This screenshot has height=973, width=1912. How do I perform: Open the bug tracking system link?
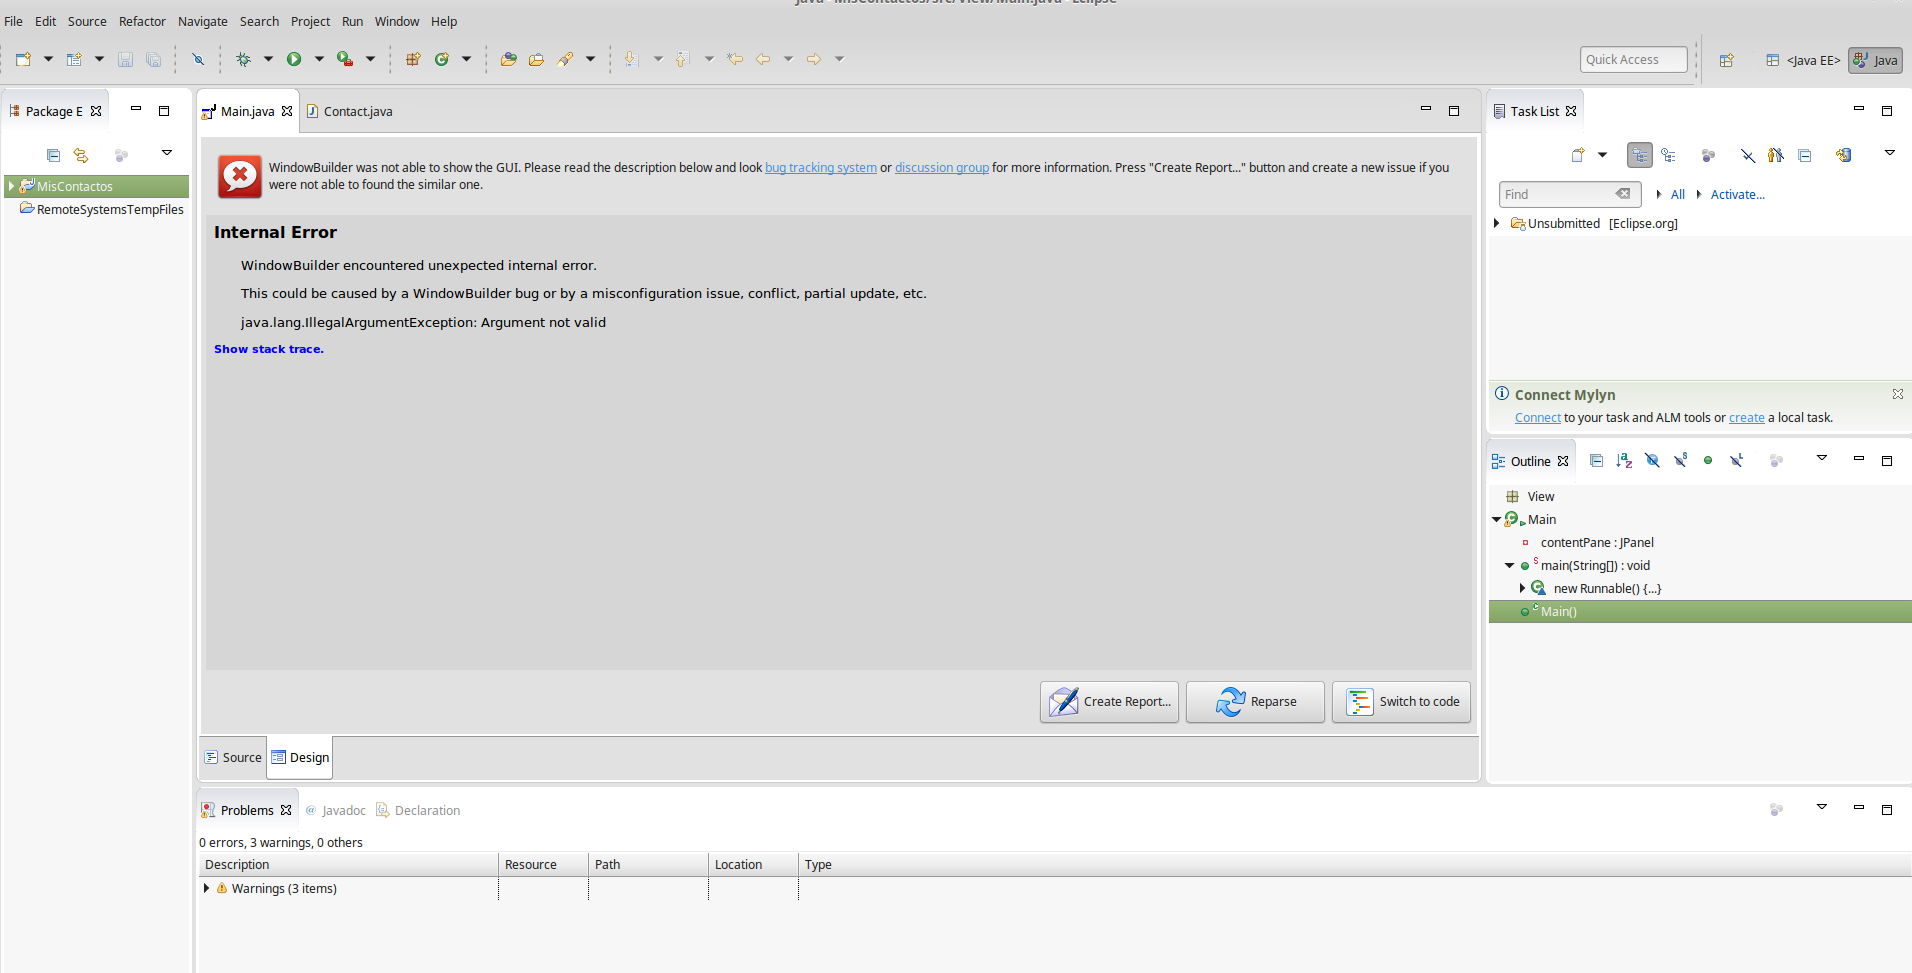(821, 167)
